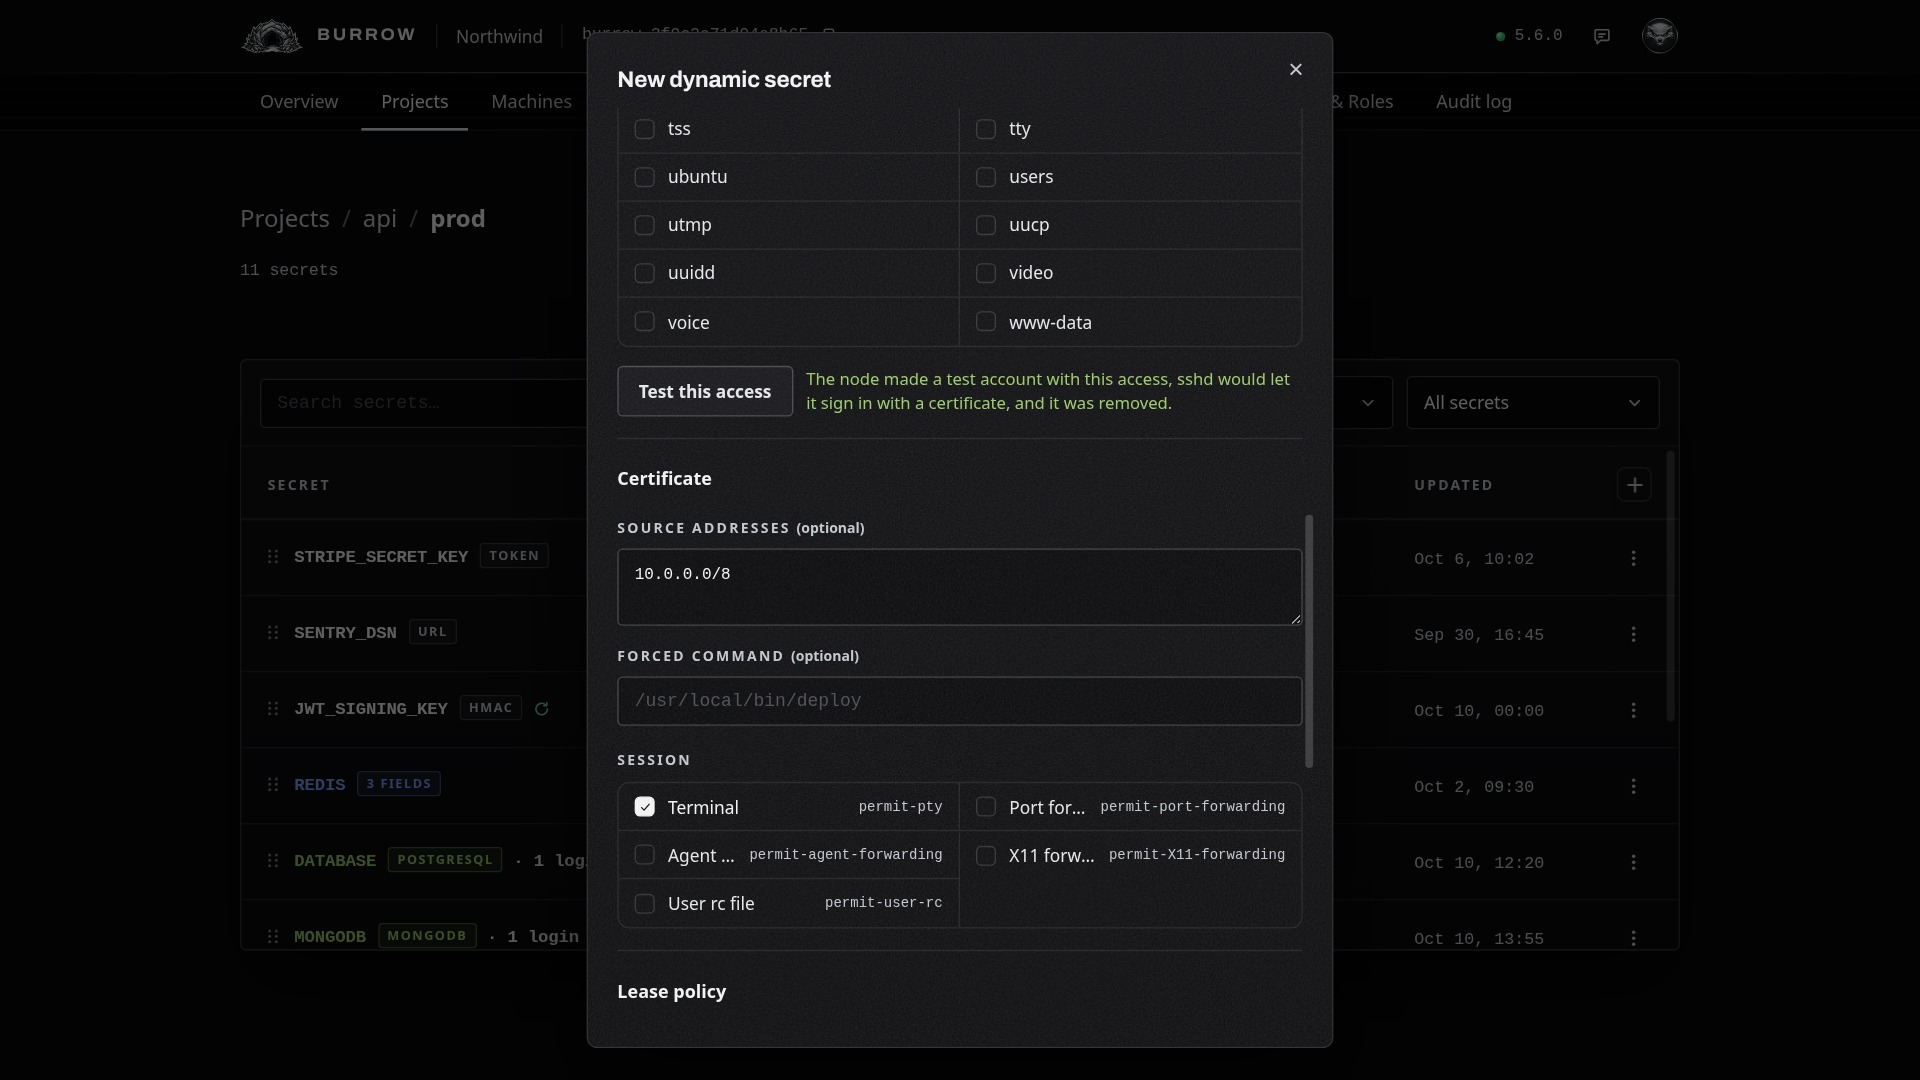Enable Port forwarding session checkbox
The image size is (1920, 1080).
click(x=986, y=807)
